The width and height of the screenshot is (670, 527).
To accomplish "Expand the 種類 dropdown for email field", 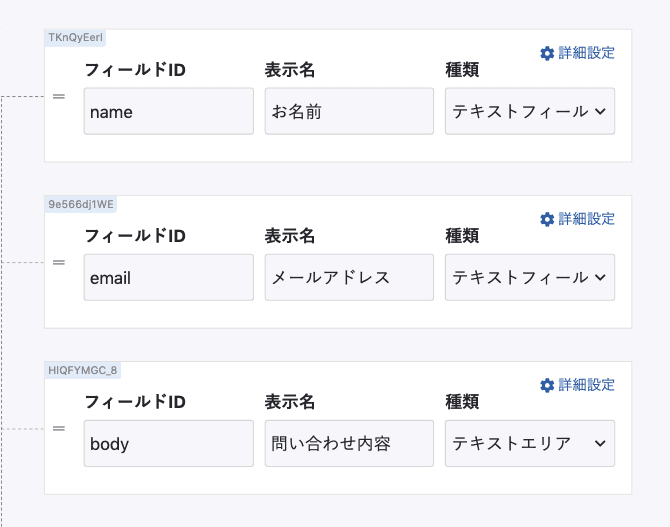I will pos(530,277).
